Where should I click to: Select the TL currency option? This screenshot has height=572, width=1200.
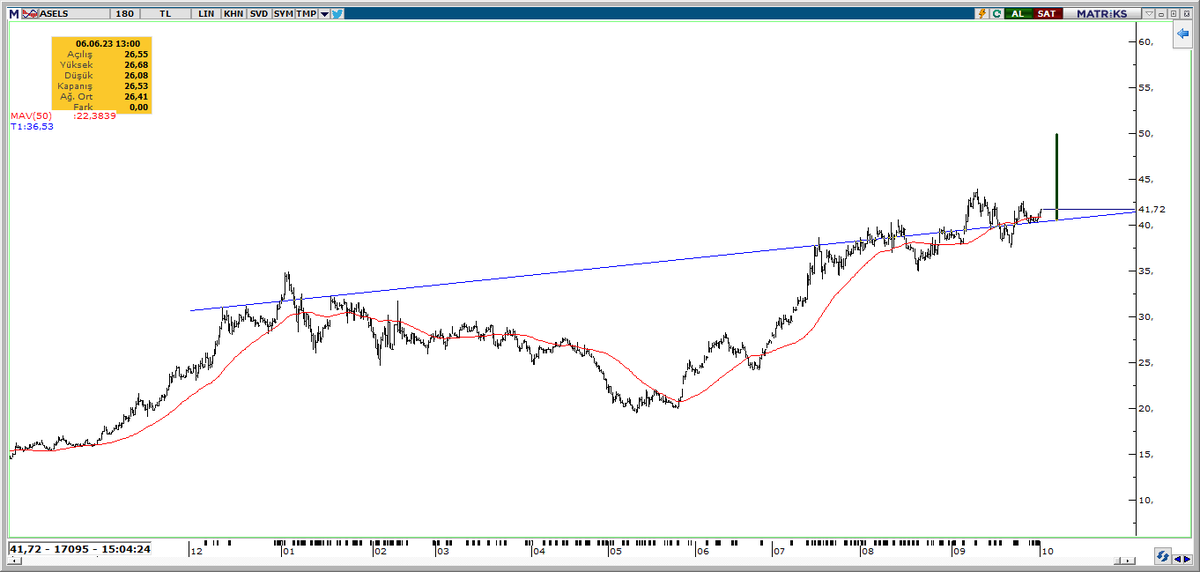click(165, 14)
